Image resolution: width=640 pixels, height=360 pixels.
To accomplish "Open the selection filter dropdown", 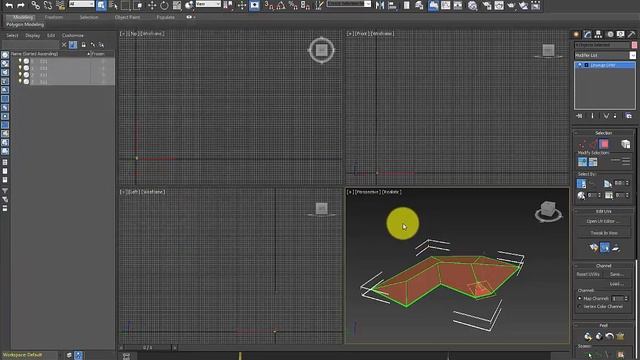I will [82, 4].
